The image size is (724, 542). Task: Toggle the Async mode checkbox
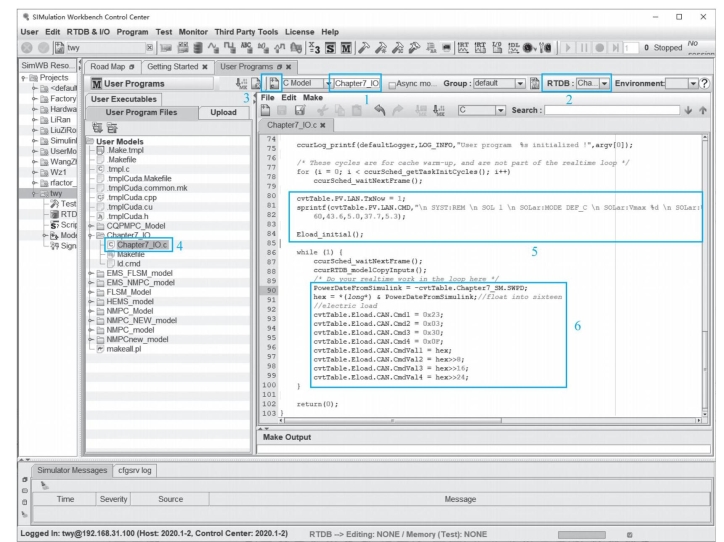(x=392, y=84)
